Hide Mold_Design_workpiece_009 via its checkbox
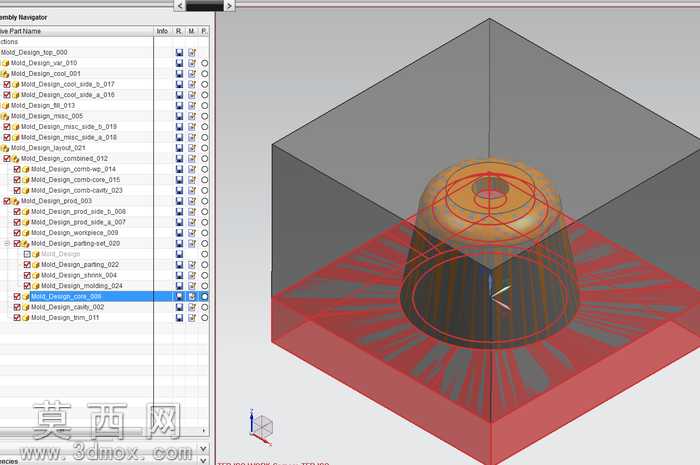This screenshot has width=700, height=465. point(17,232)
